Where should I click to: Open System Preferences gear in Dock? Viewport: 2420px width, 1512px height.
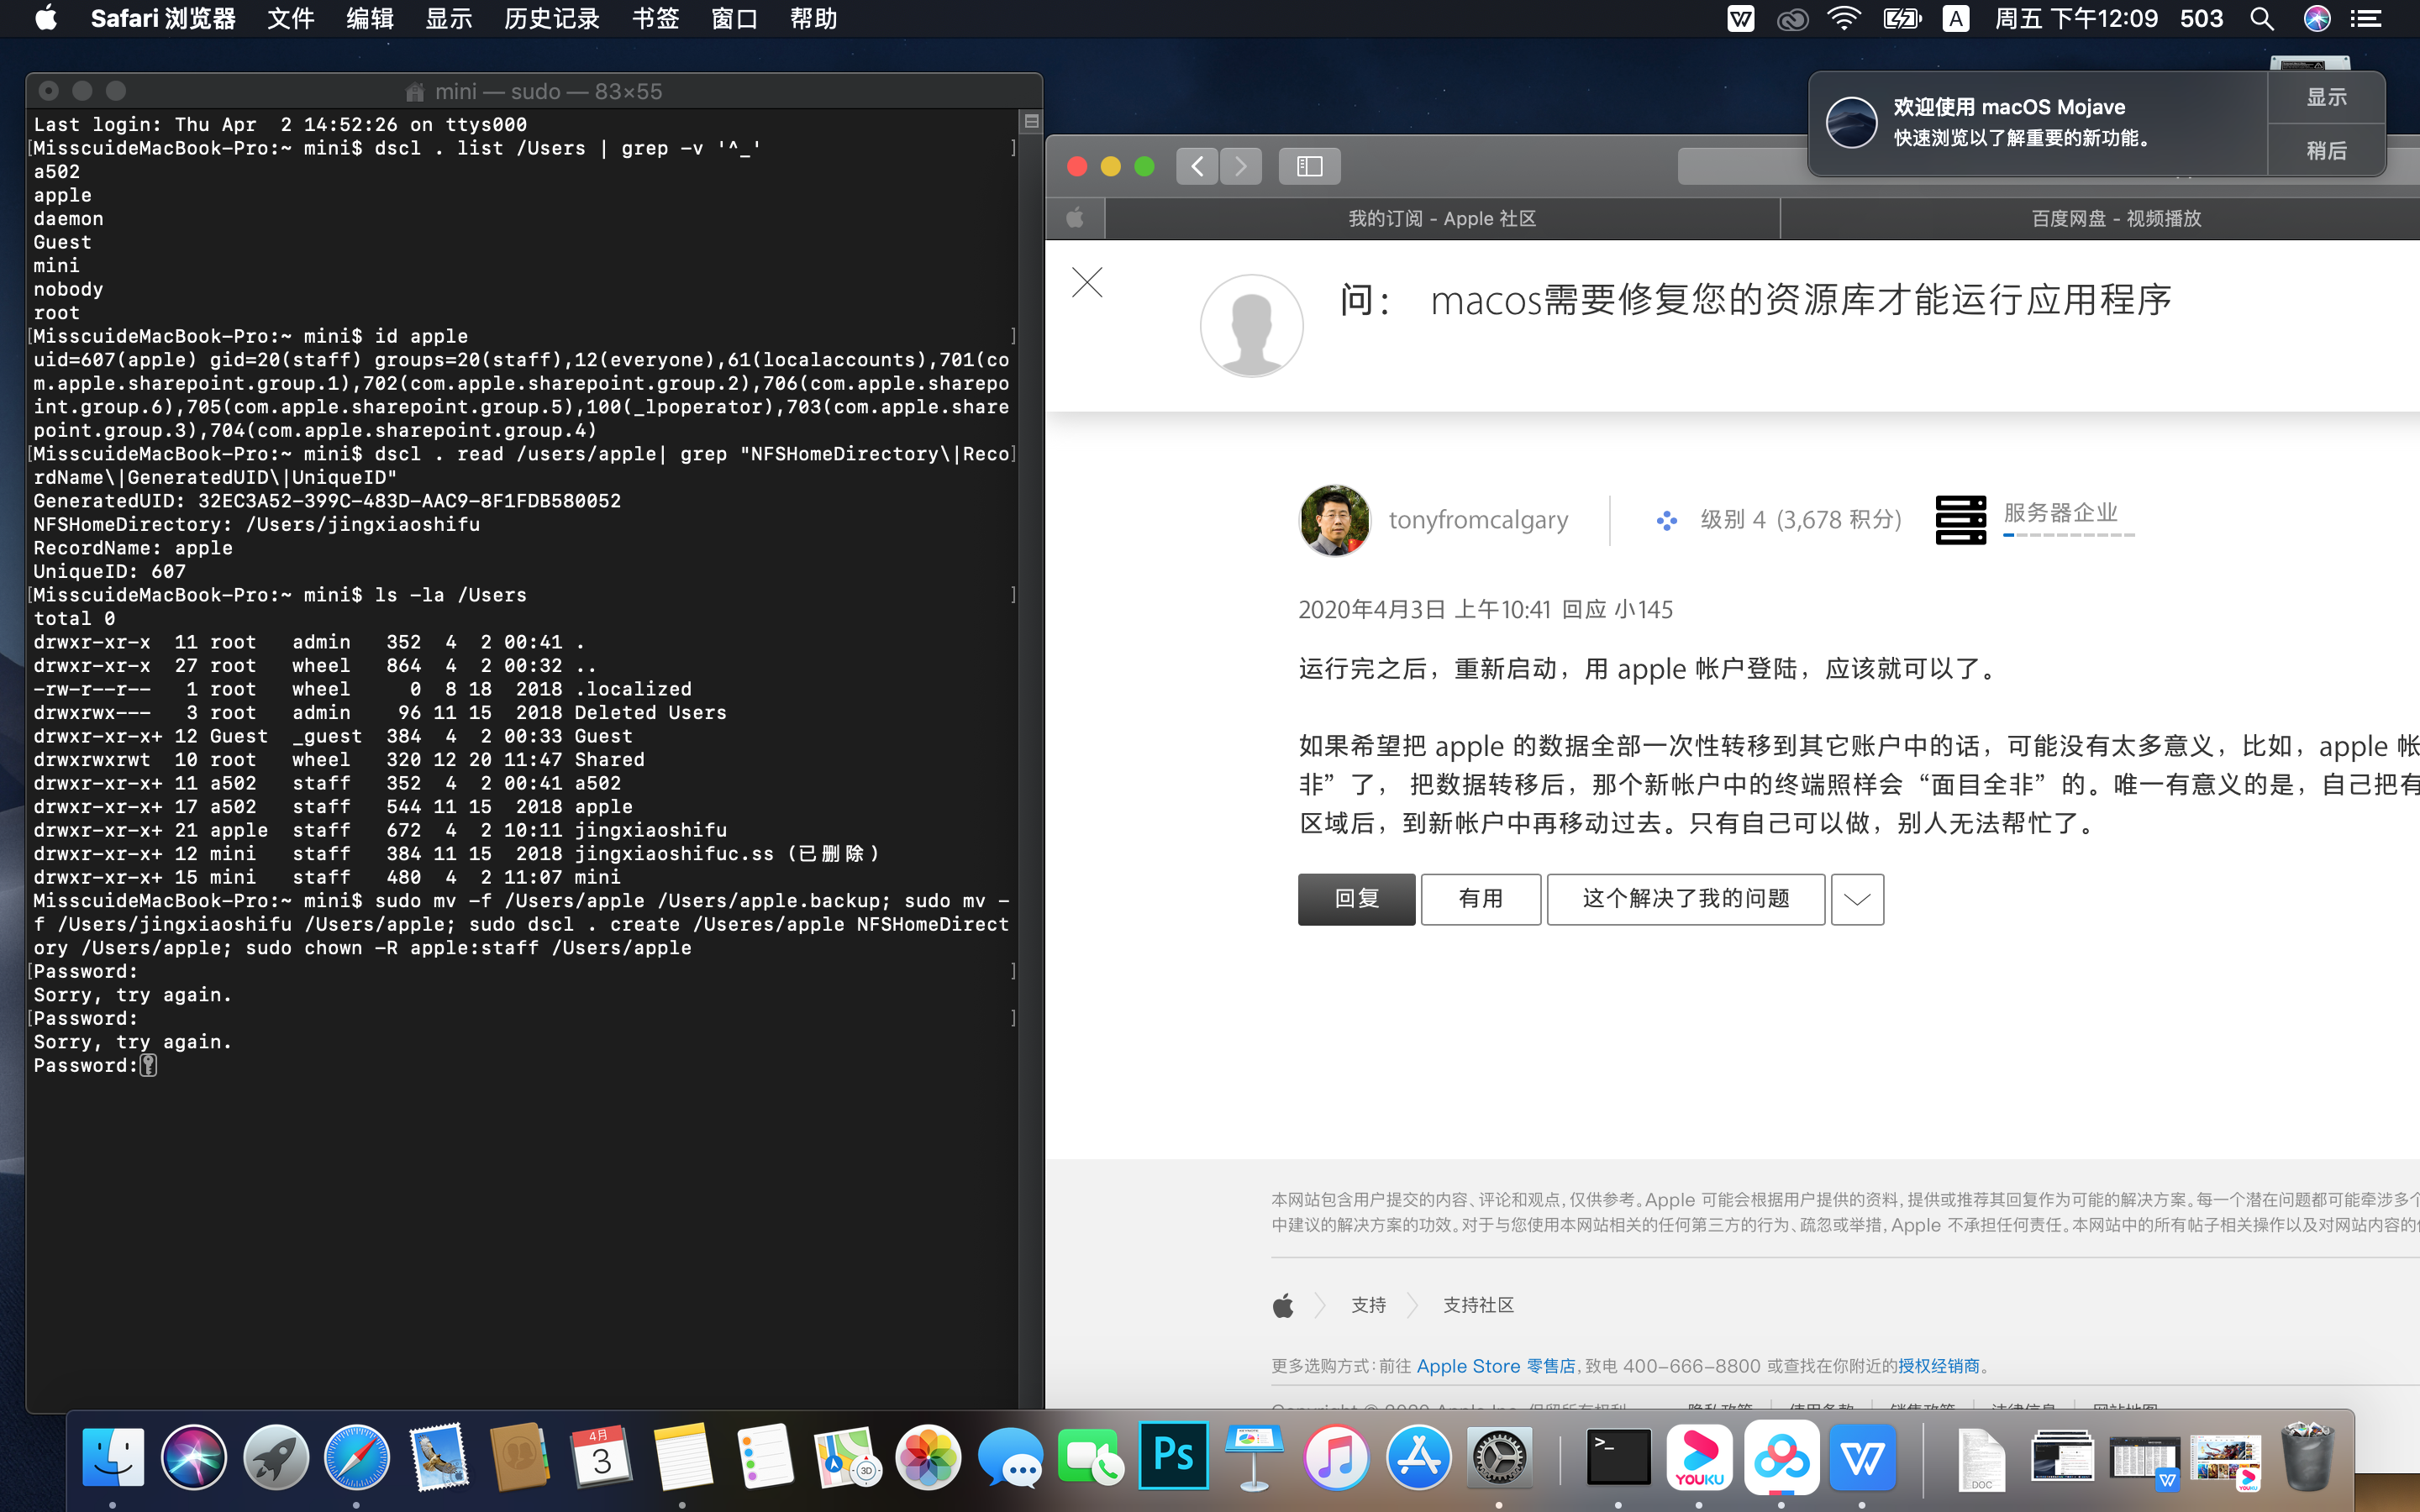1498,1456
